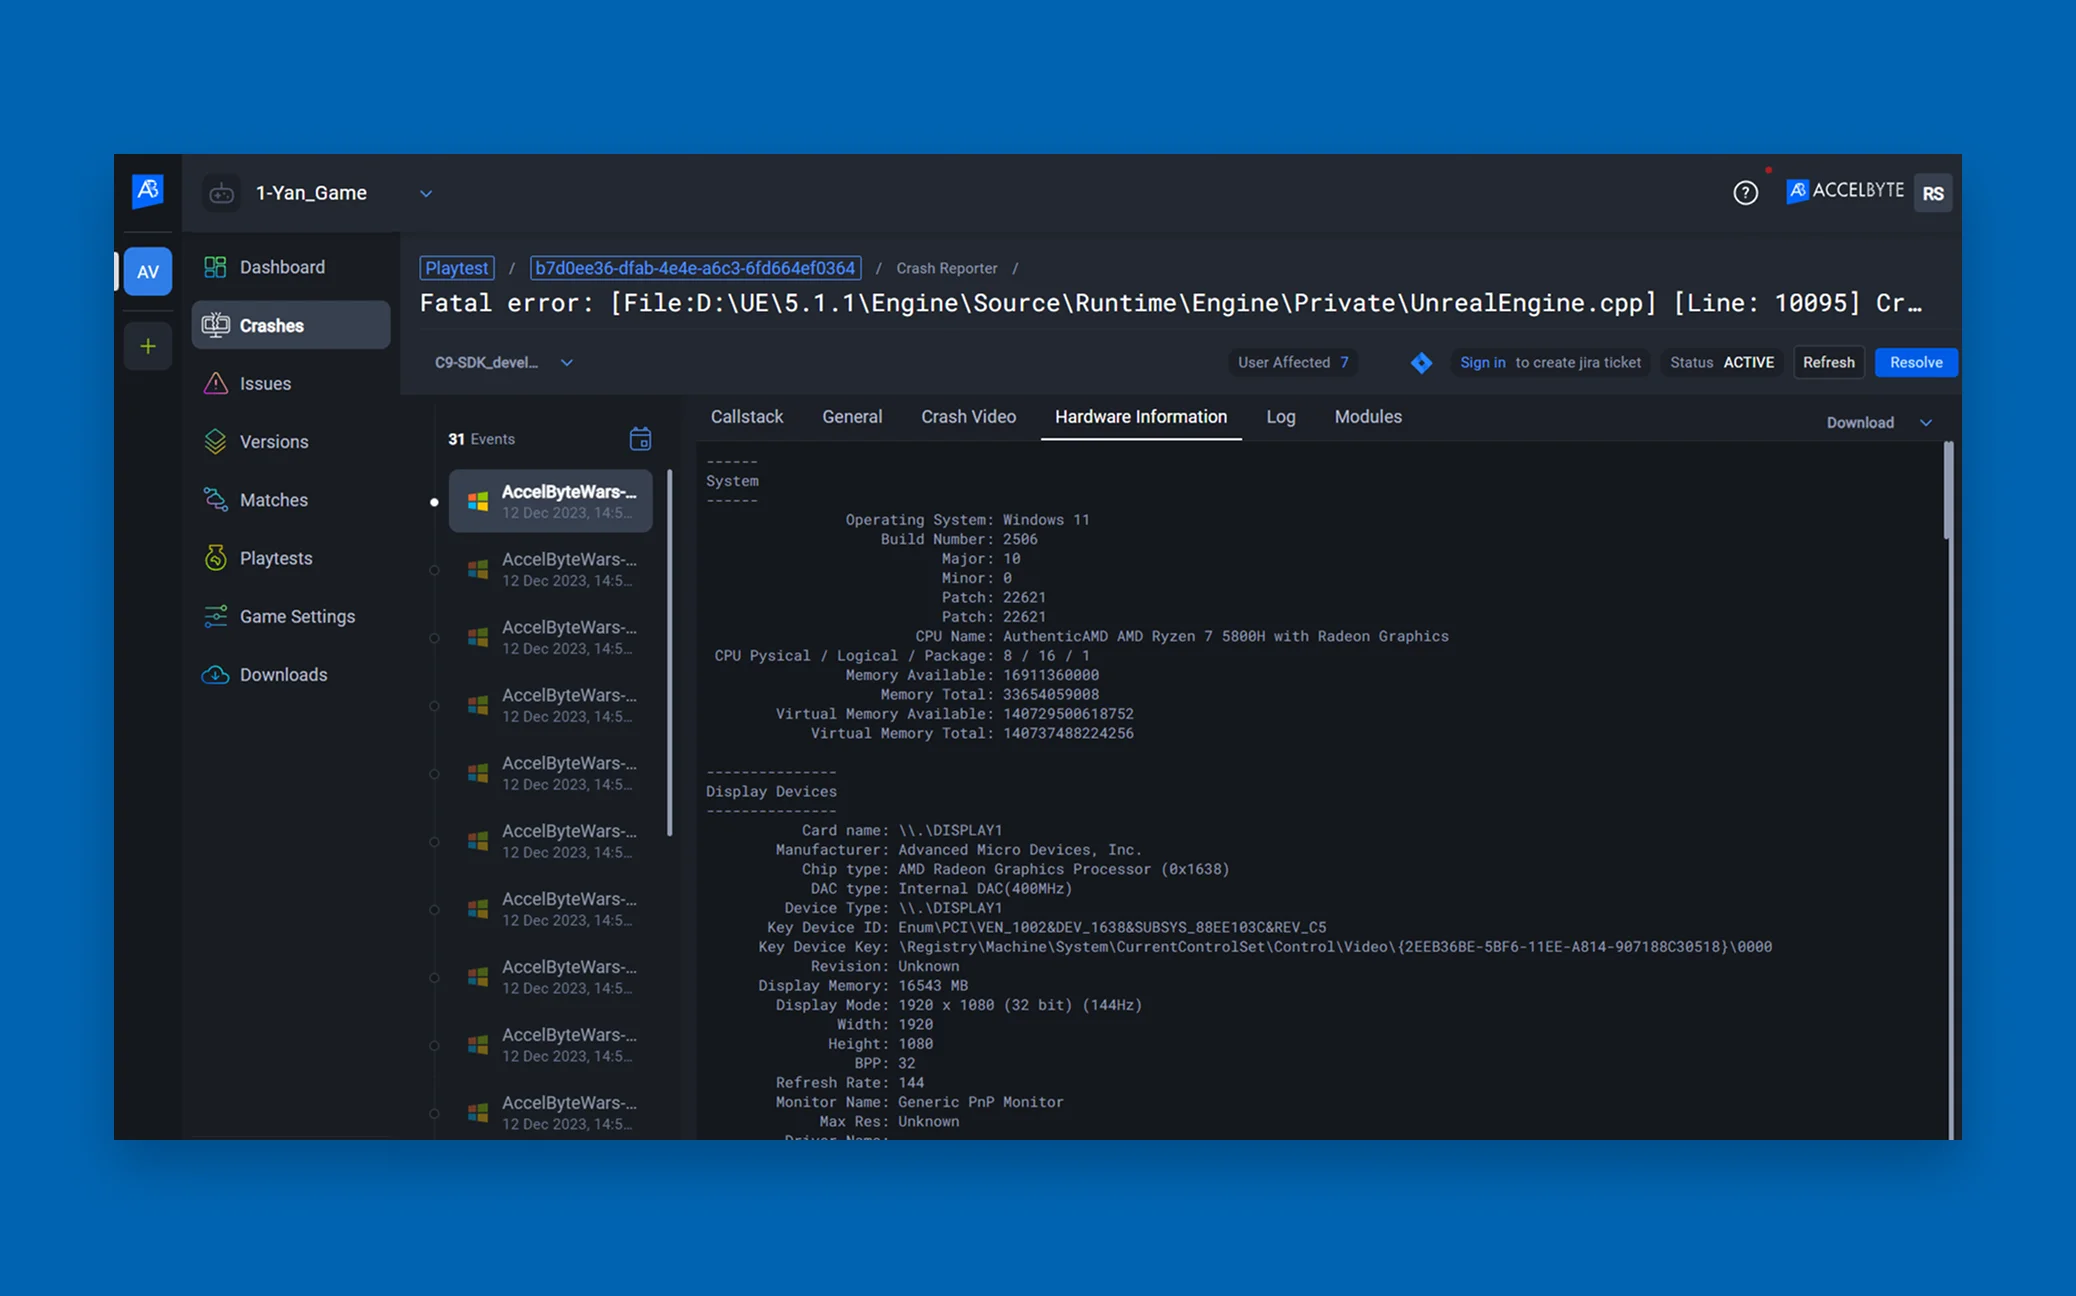Viewport: 2076px width, 1296px height.
Task: Select the Hardware Information tab
Action: pos(1141,417)
